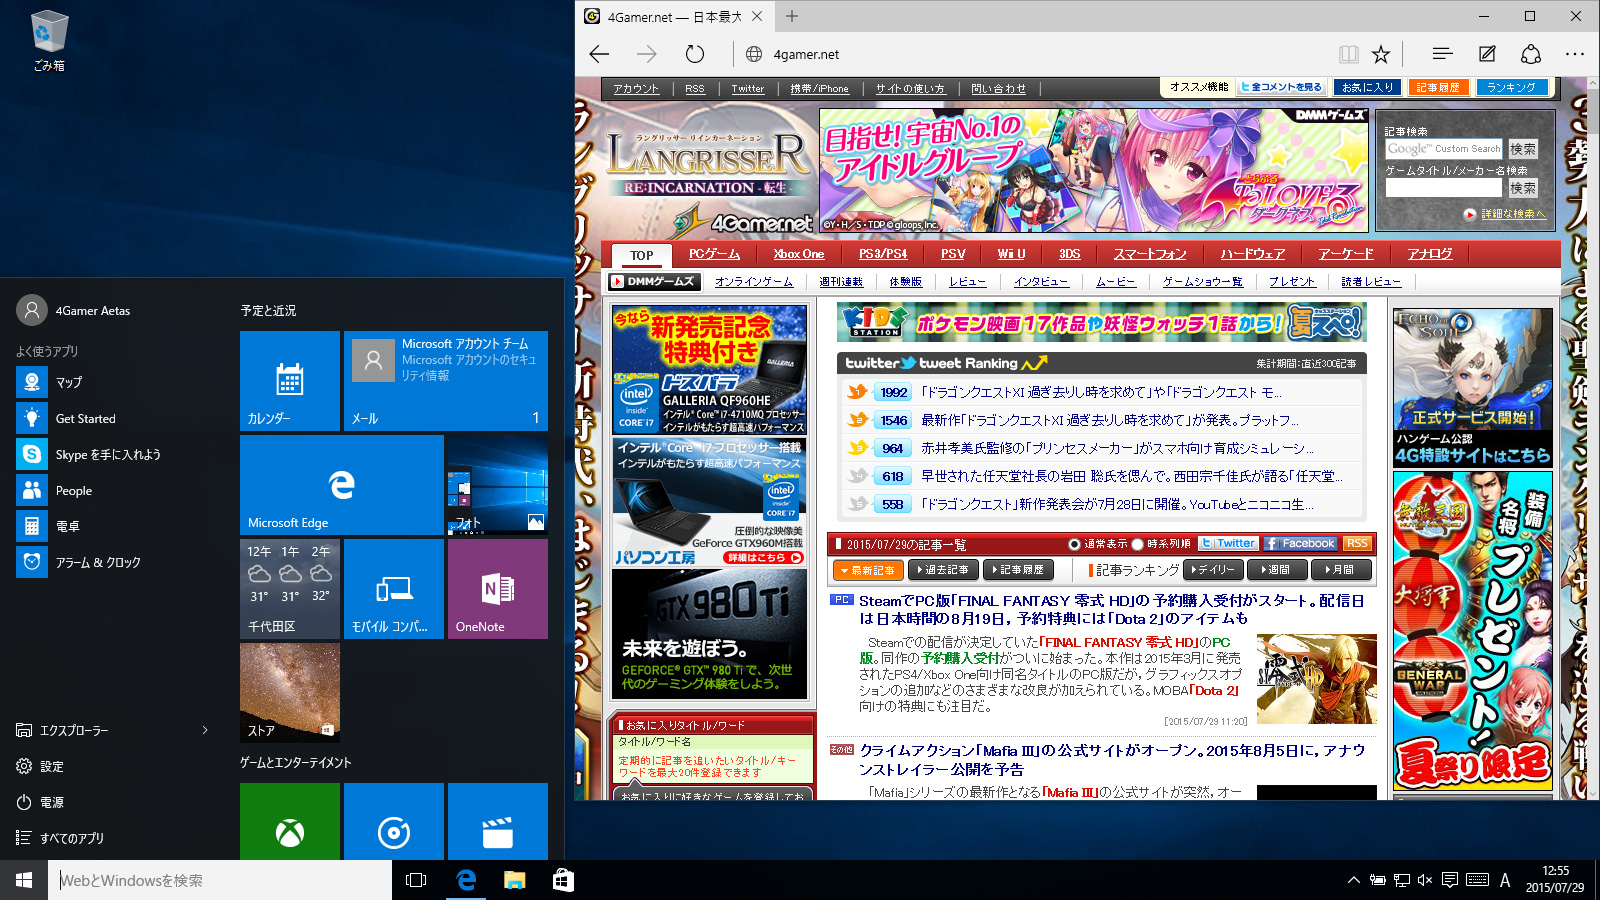This screenshot has width=1600, height=900.
Task: Open a new tab with plus button
Action: point(792,16)
